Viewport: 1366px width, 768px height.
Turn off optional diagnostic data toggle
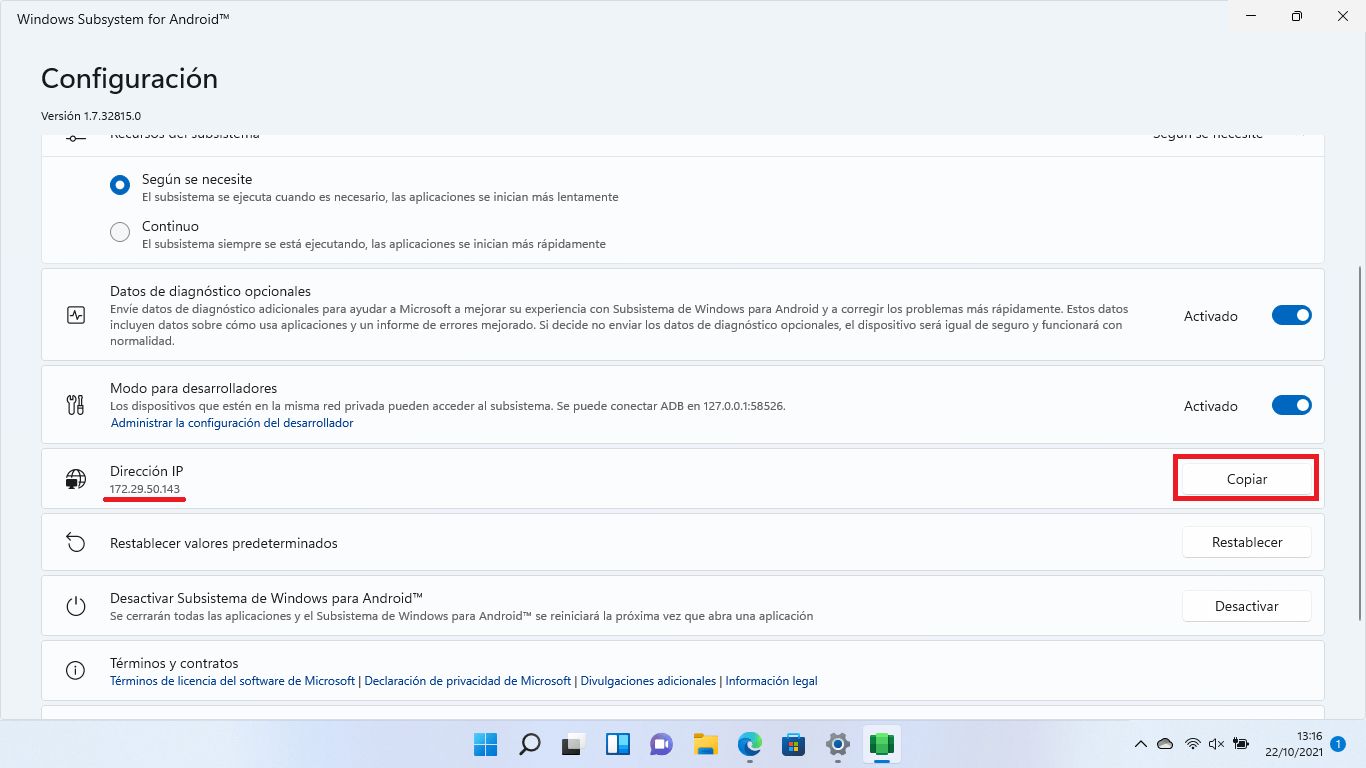[x=1291, y=315]
